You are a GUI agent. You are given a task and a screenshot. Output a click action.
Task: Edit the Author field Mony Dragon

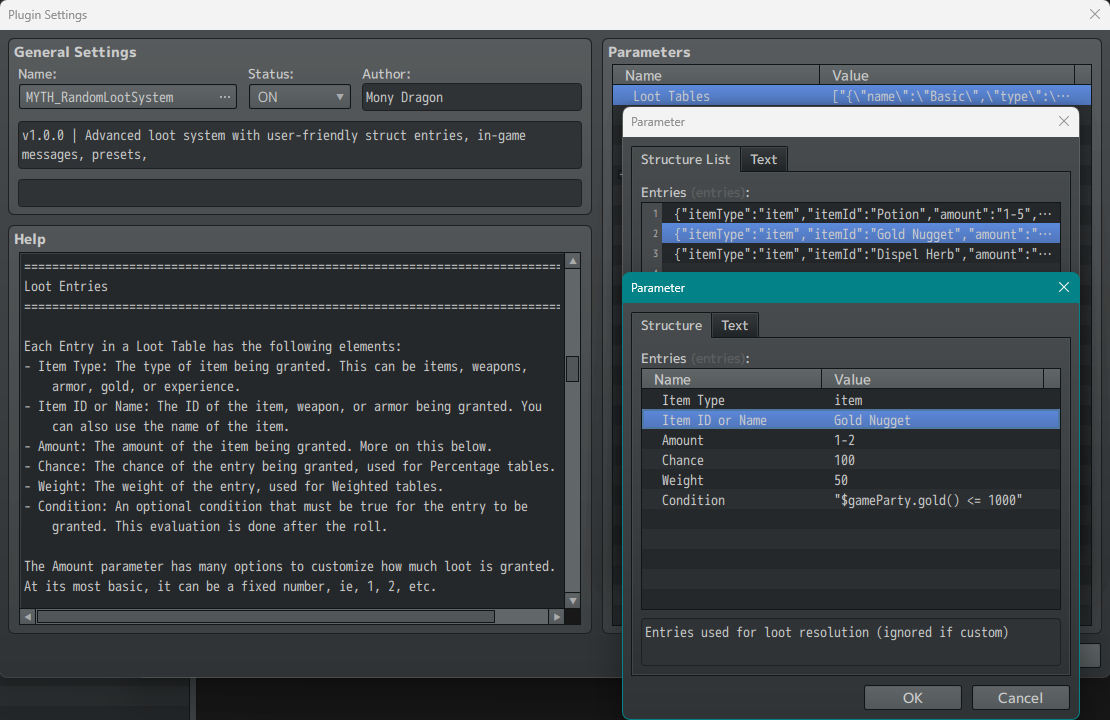(x=471, y=97)
